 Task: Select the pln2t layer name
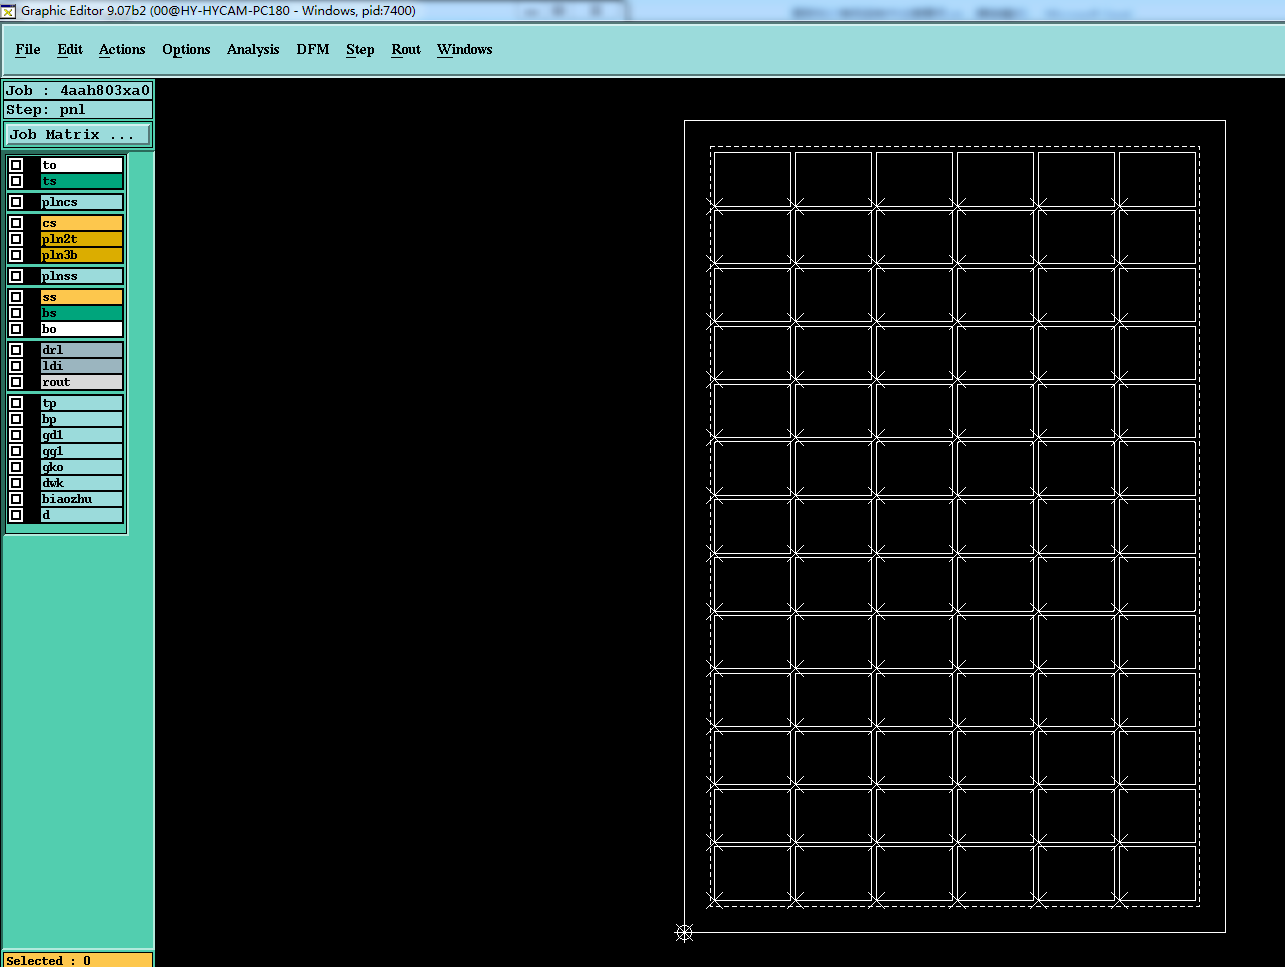pyautogui.click(x=82, y=239)
